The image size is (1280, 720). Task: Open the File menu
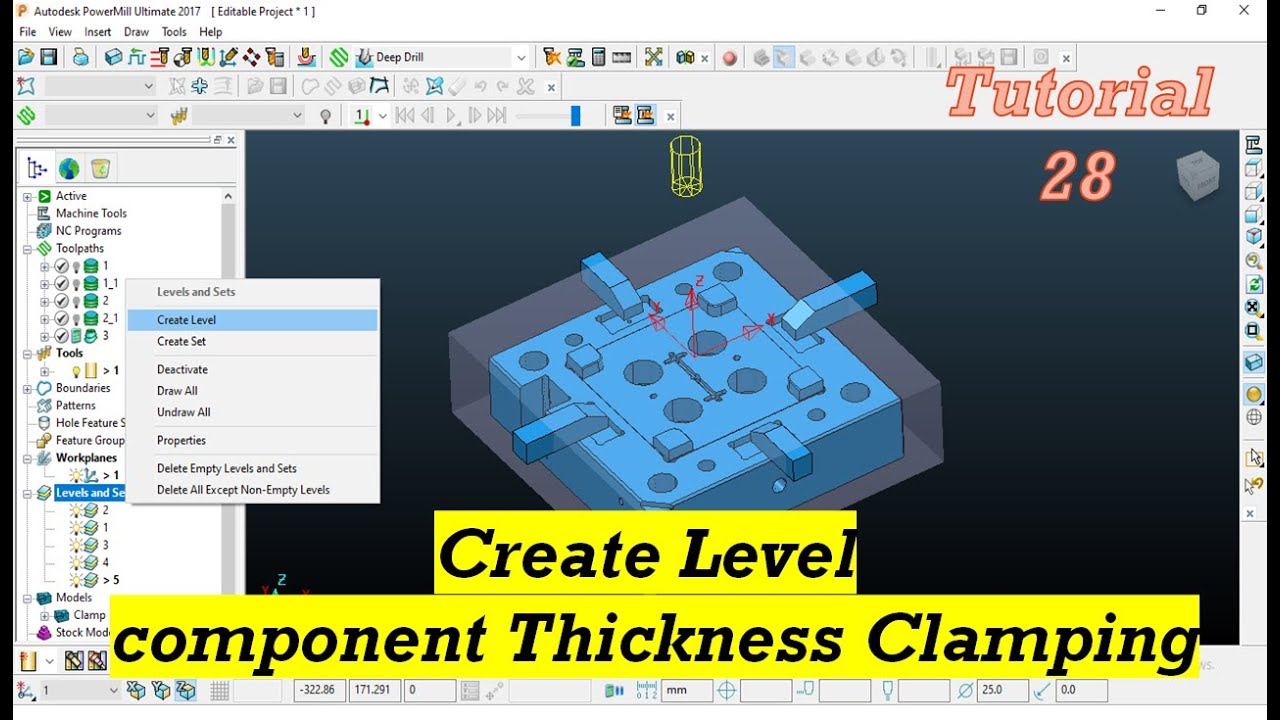27,32
